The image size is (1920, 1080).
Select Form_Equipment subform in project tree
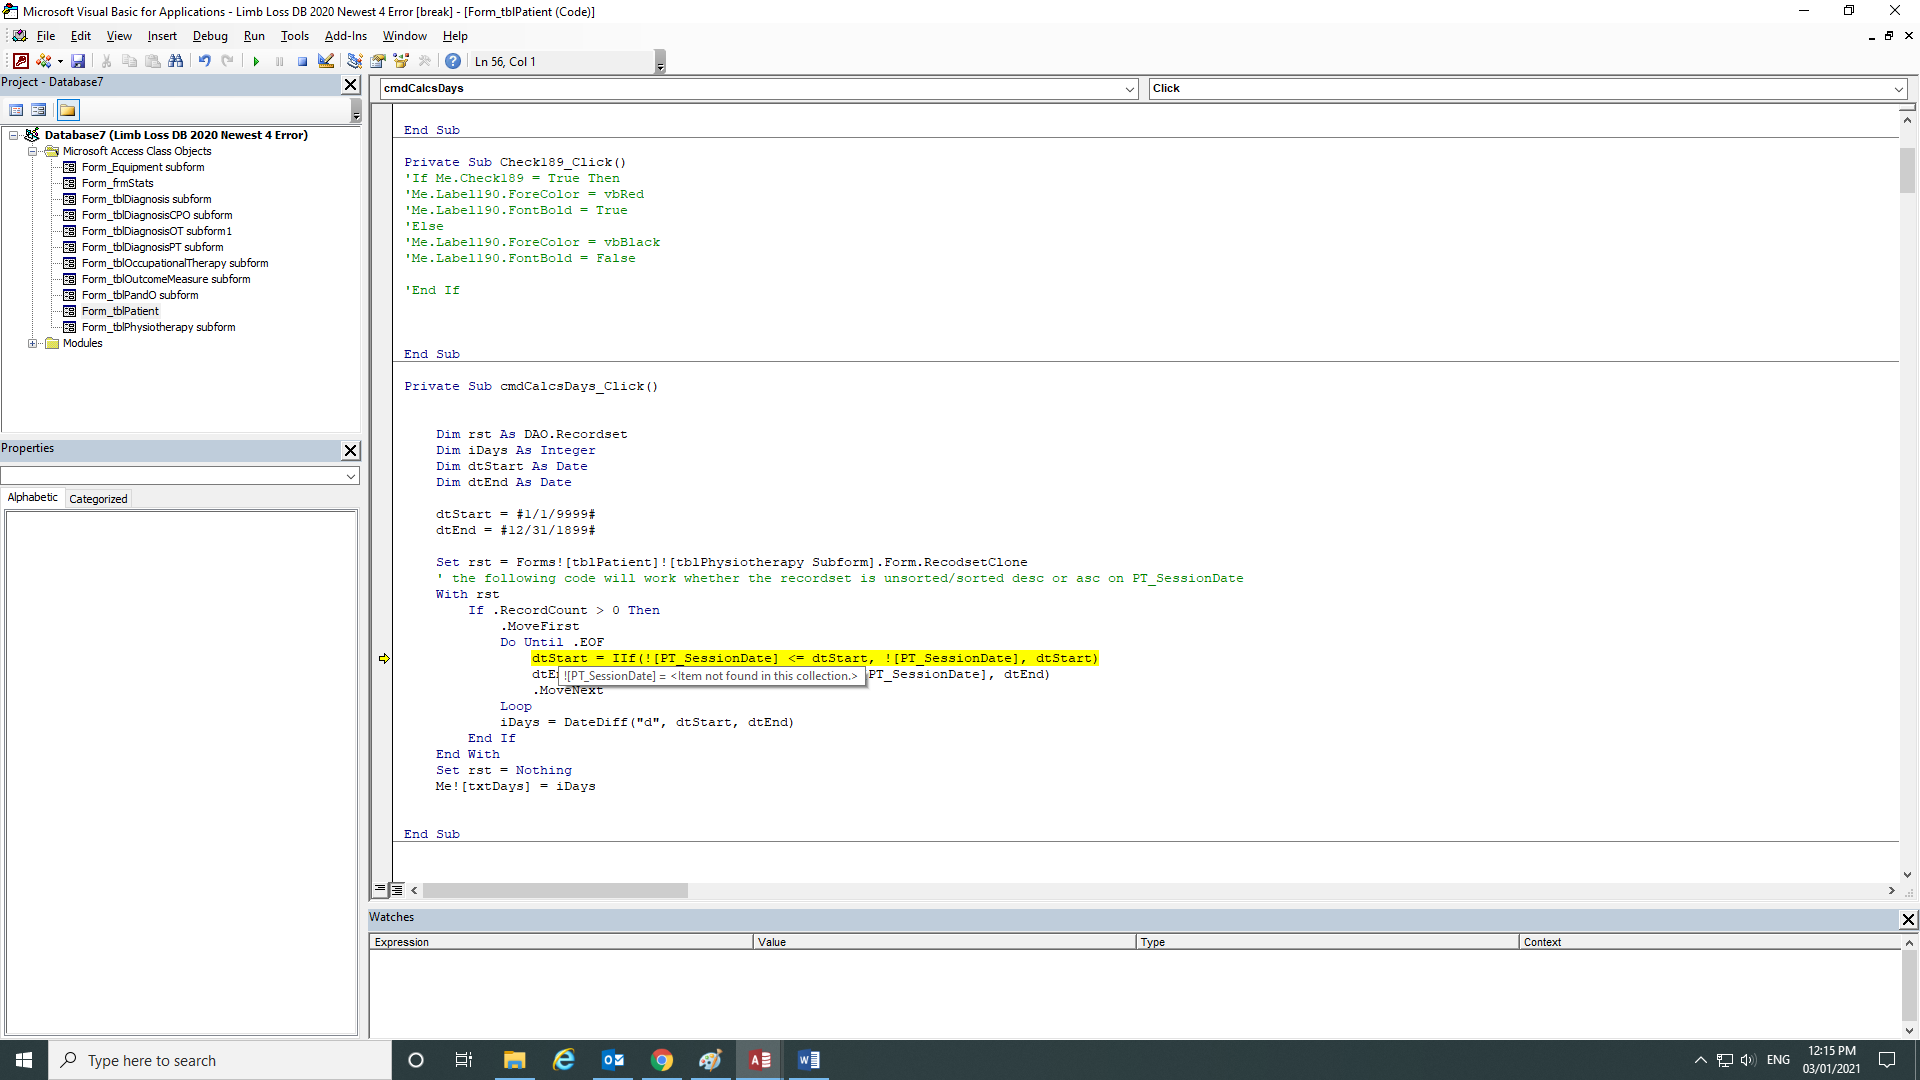[x=143, y=167]
